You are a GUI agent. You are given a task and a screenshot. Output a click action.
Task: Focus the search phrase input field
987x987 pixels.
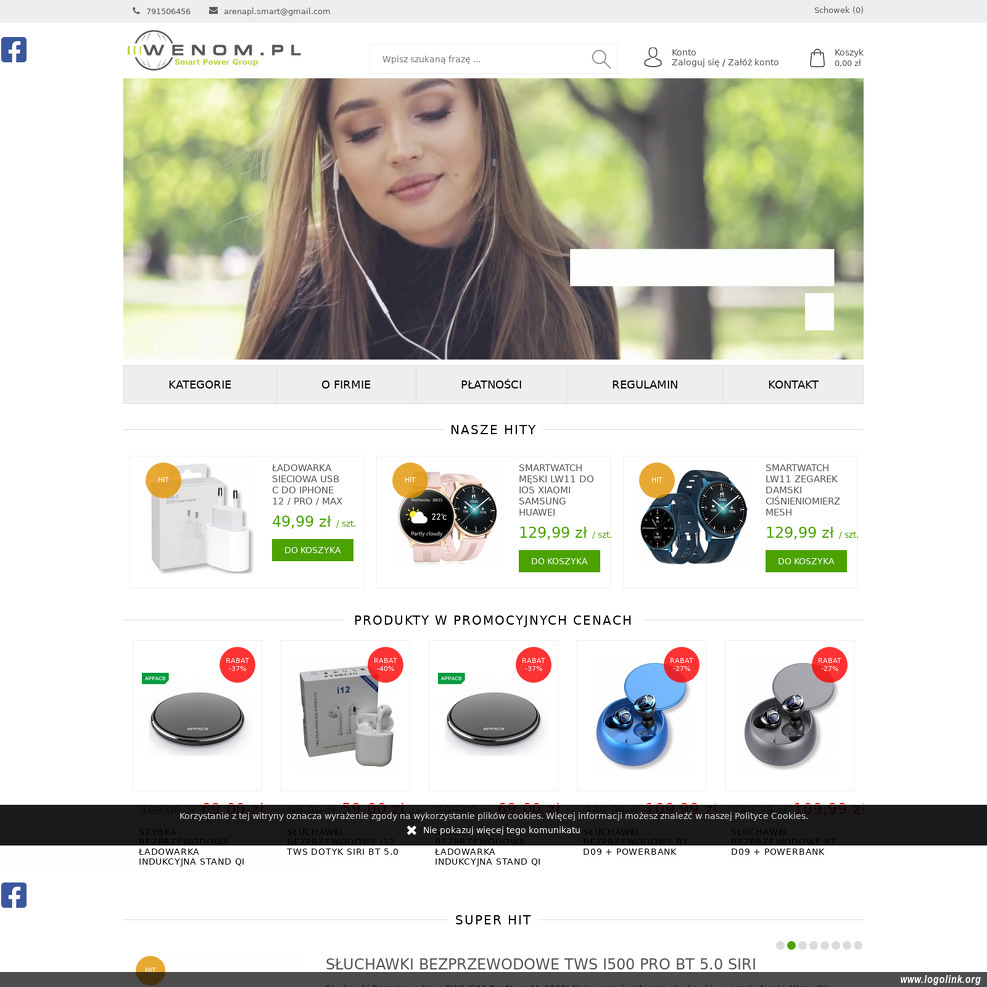coord(482,59)
